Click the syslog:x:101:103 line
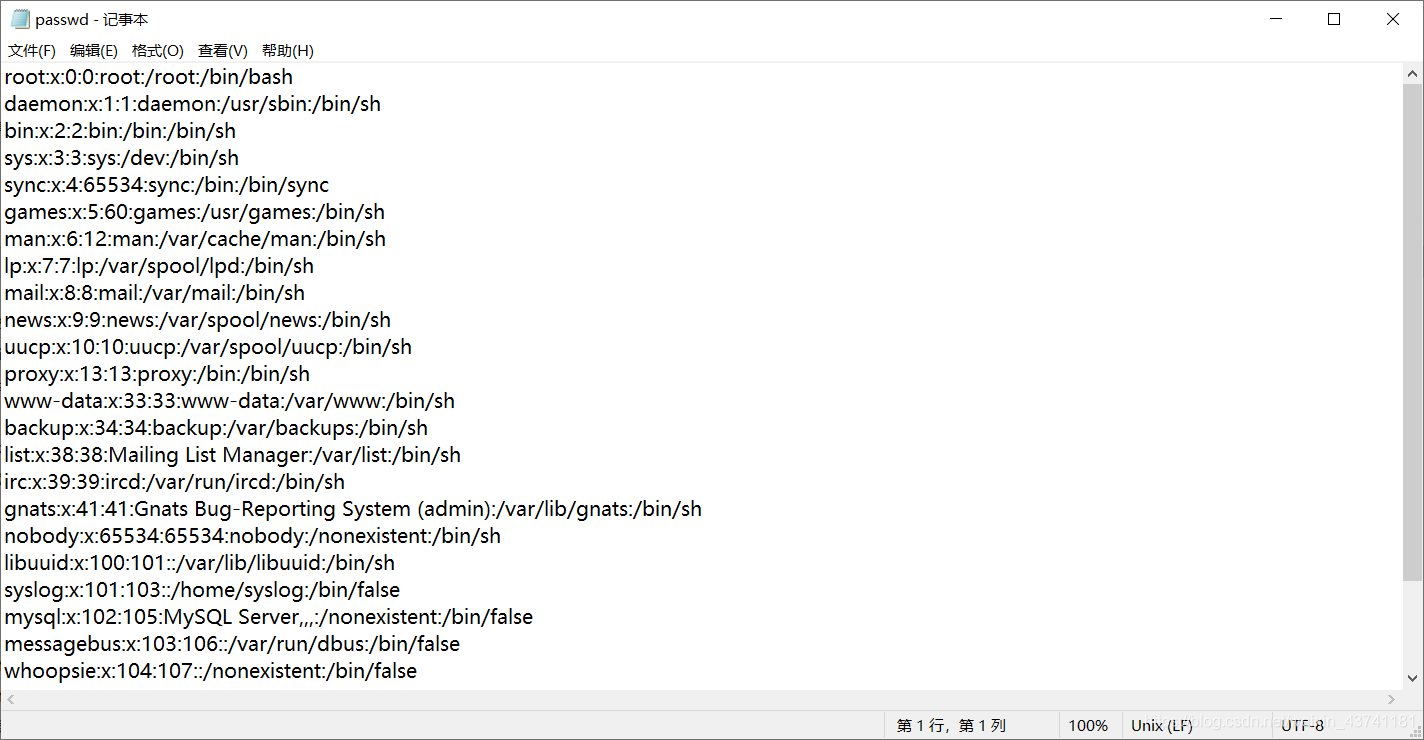This screenshot has width=1424, height=740. [202, 590]
